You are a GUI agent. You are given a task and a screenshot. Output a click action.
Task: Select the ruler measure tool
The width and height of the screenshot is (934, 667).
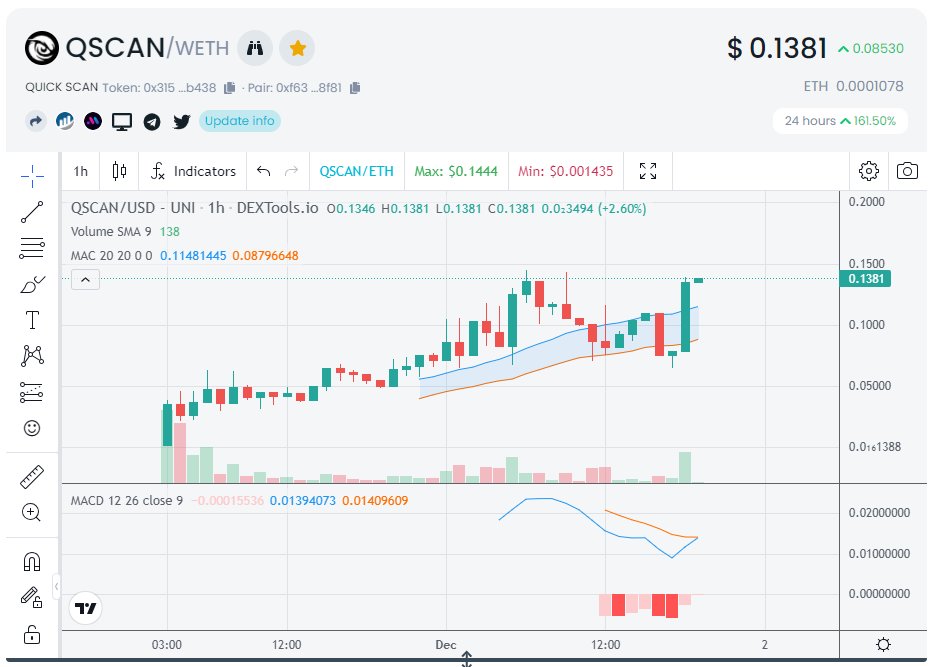point(32,476)
